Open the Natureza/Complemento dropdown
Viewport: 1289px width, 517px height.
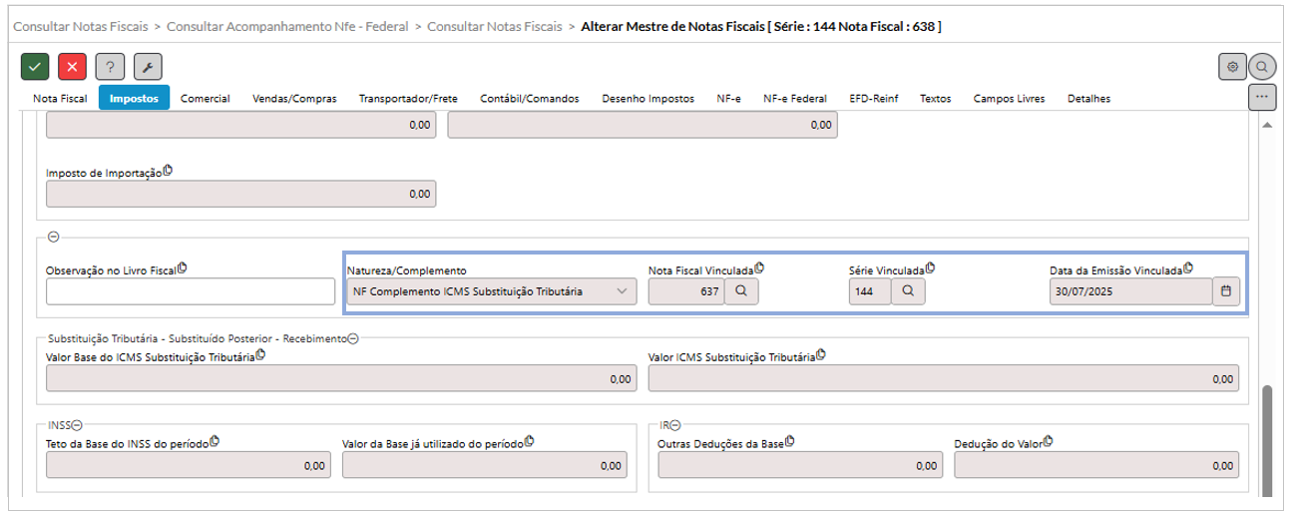click(x=491, y=291)
